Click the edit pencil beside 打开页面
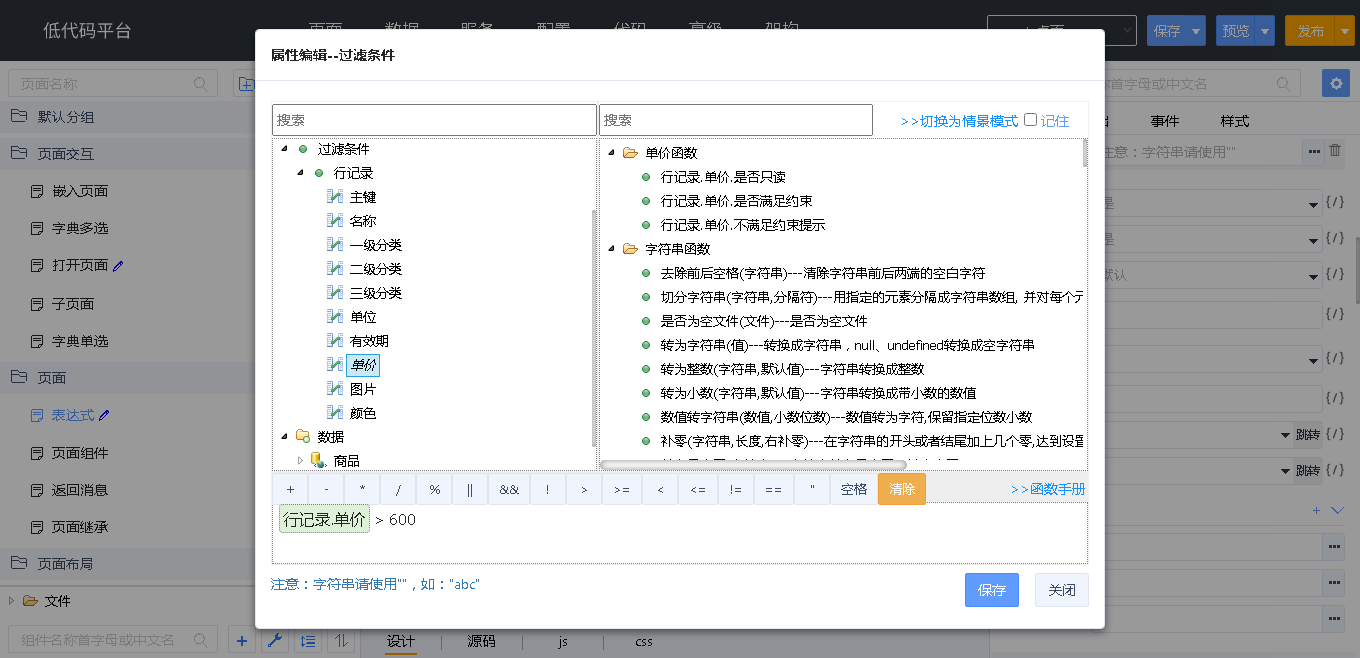The width and height of the screenshot is (1360, 658). coord(118,266)
